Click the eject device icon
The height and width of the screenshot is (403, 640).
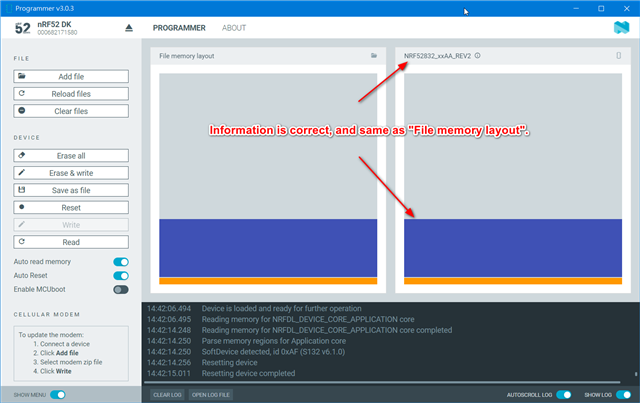129,28
